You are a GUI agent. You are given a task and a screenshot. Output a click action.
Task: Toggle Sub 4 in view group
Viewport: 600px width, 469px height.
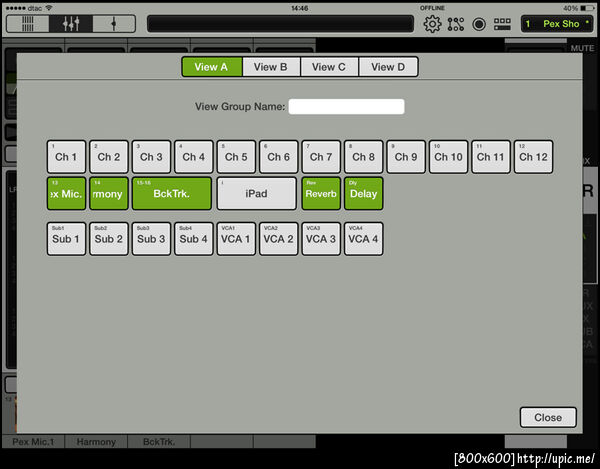point(194,239)
